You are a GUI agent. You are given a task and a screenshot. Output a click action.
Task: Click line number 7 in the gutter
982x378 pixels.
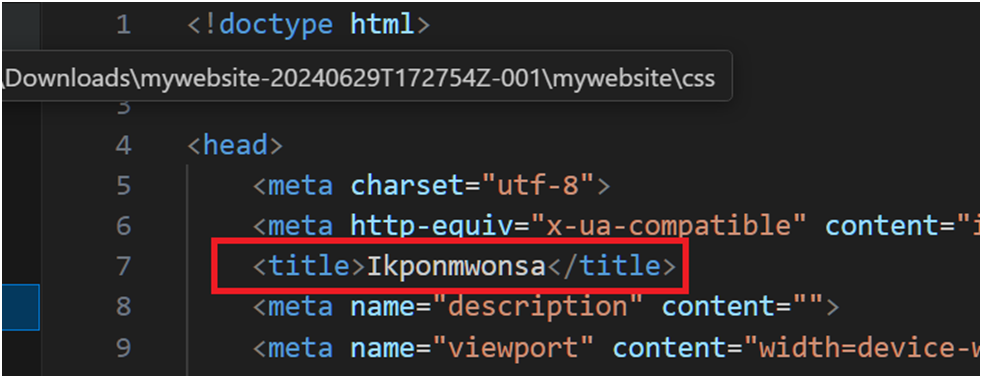point(123,267)
